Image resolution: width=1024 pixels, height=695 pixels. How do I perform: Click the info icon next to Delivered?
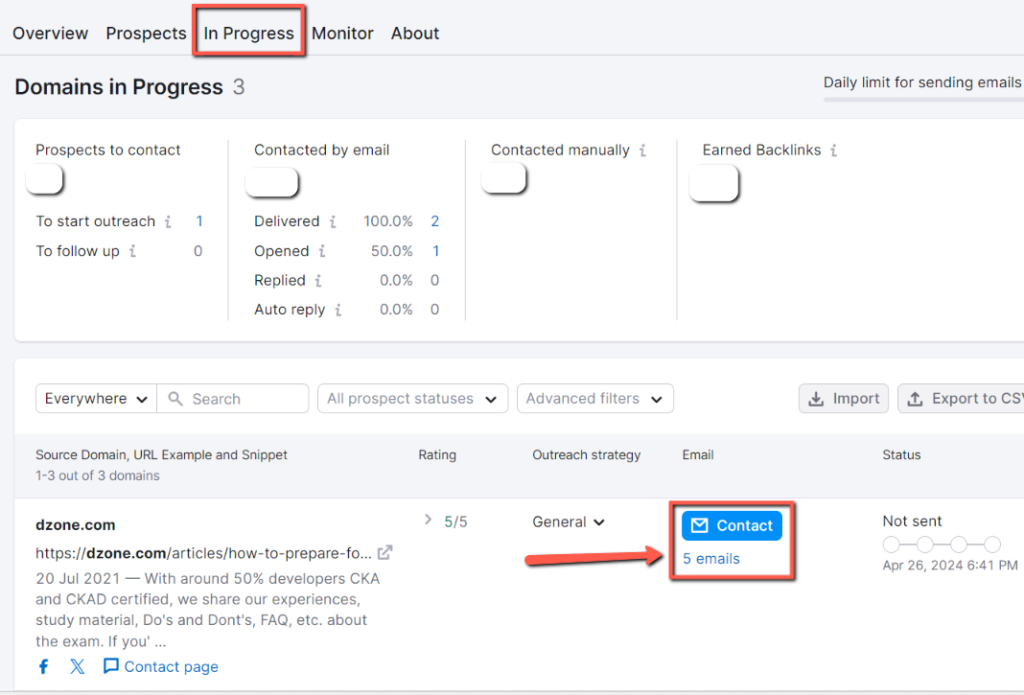pyautogui.click(x=332, y=221)
